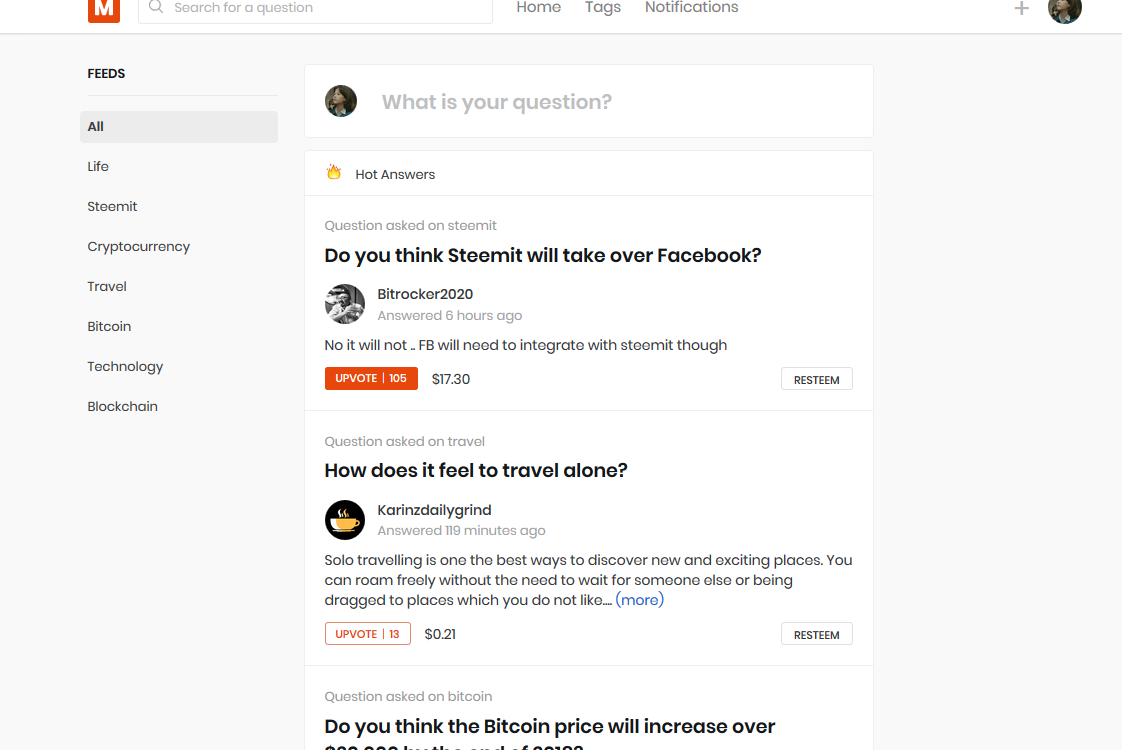Viewport: 1122px width, 750px height.
Task: Select the Blockchain feed in sidebar
Action: click(122, 406)
